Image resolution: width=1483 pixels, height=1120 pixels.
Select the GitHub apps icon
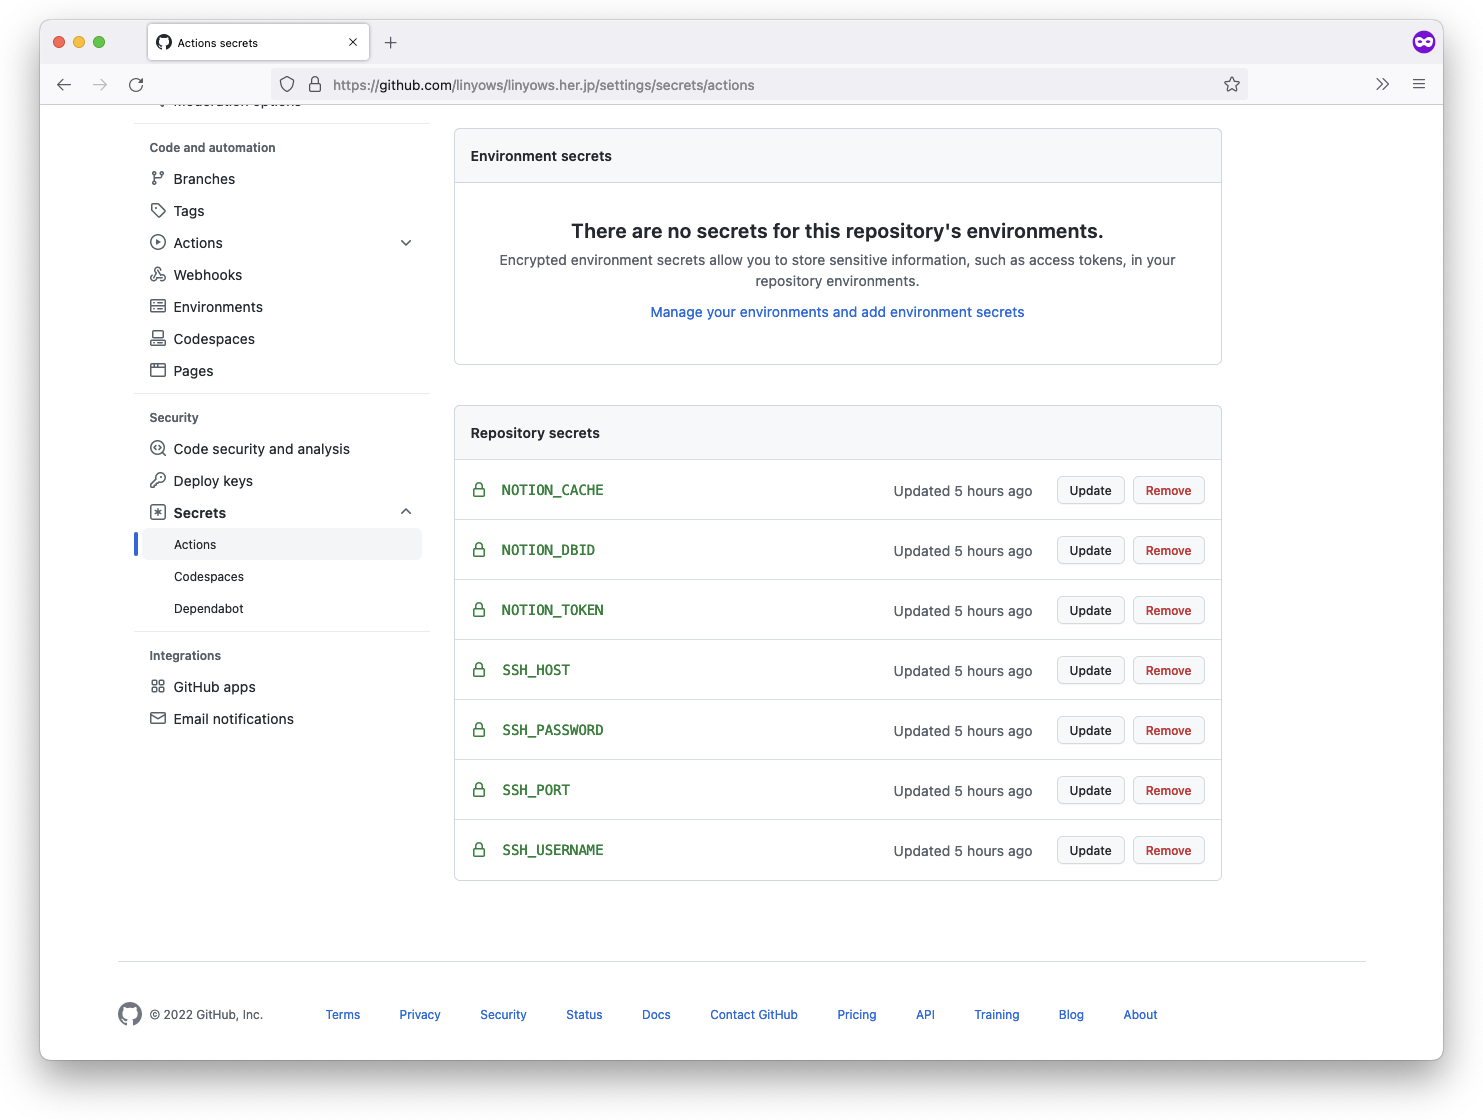(158, 687)
